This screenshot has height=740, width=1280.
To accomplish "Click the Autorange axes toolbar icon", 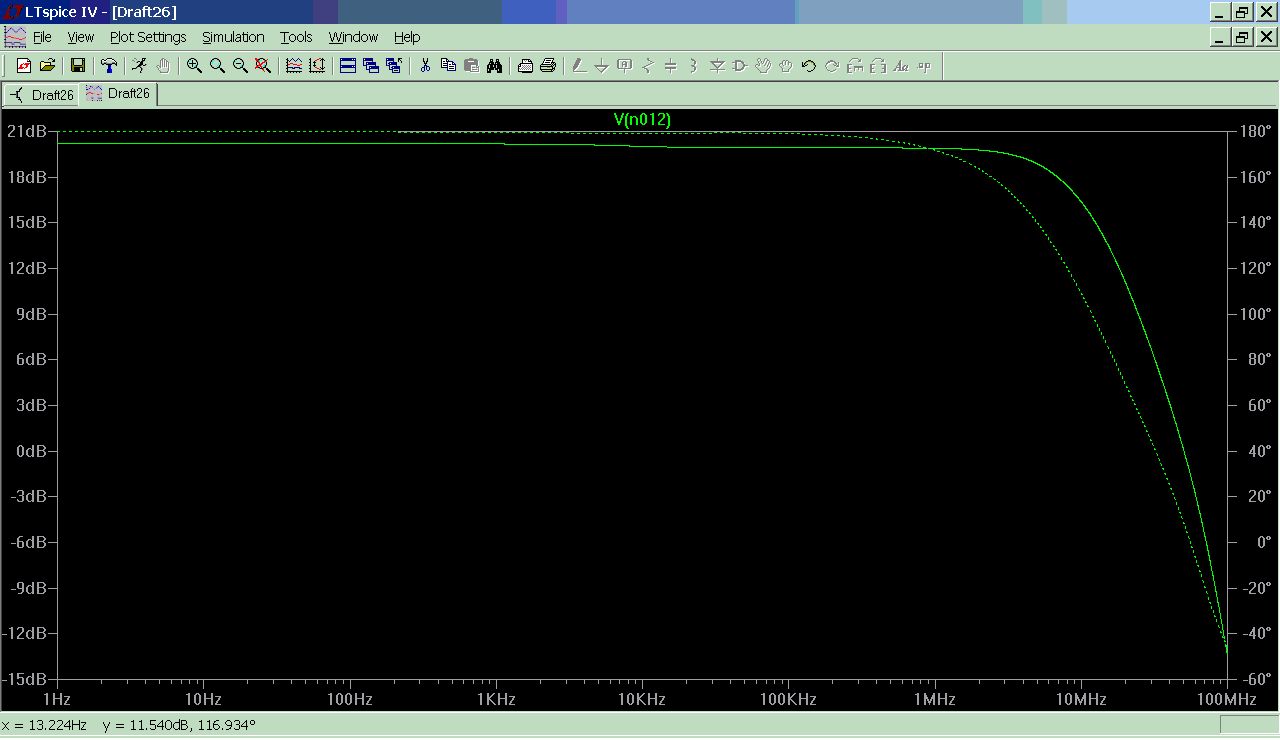I will tap(317, 66).
